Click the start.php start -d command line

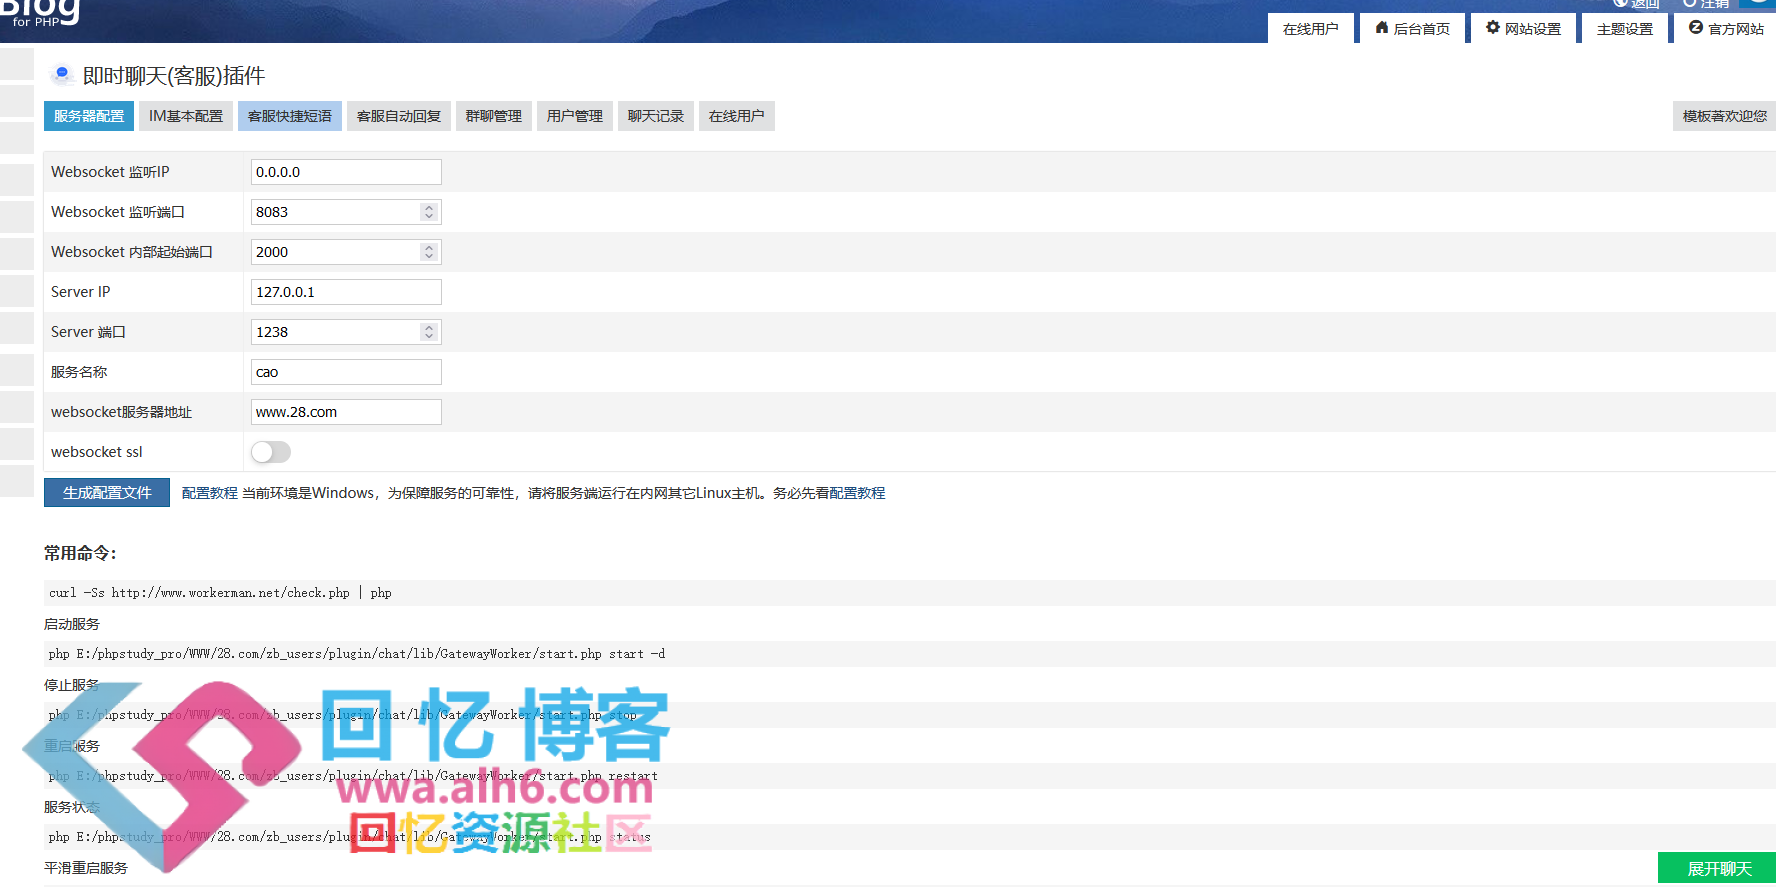pos(910,654)
